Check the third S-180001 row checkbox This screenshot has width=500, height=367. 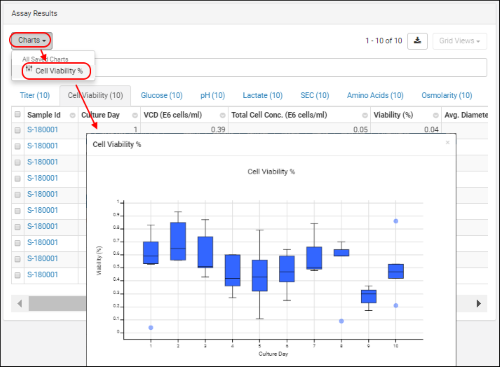pyautogui.click(x=18, y=162)
